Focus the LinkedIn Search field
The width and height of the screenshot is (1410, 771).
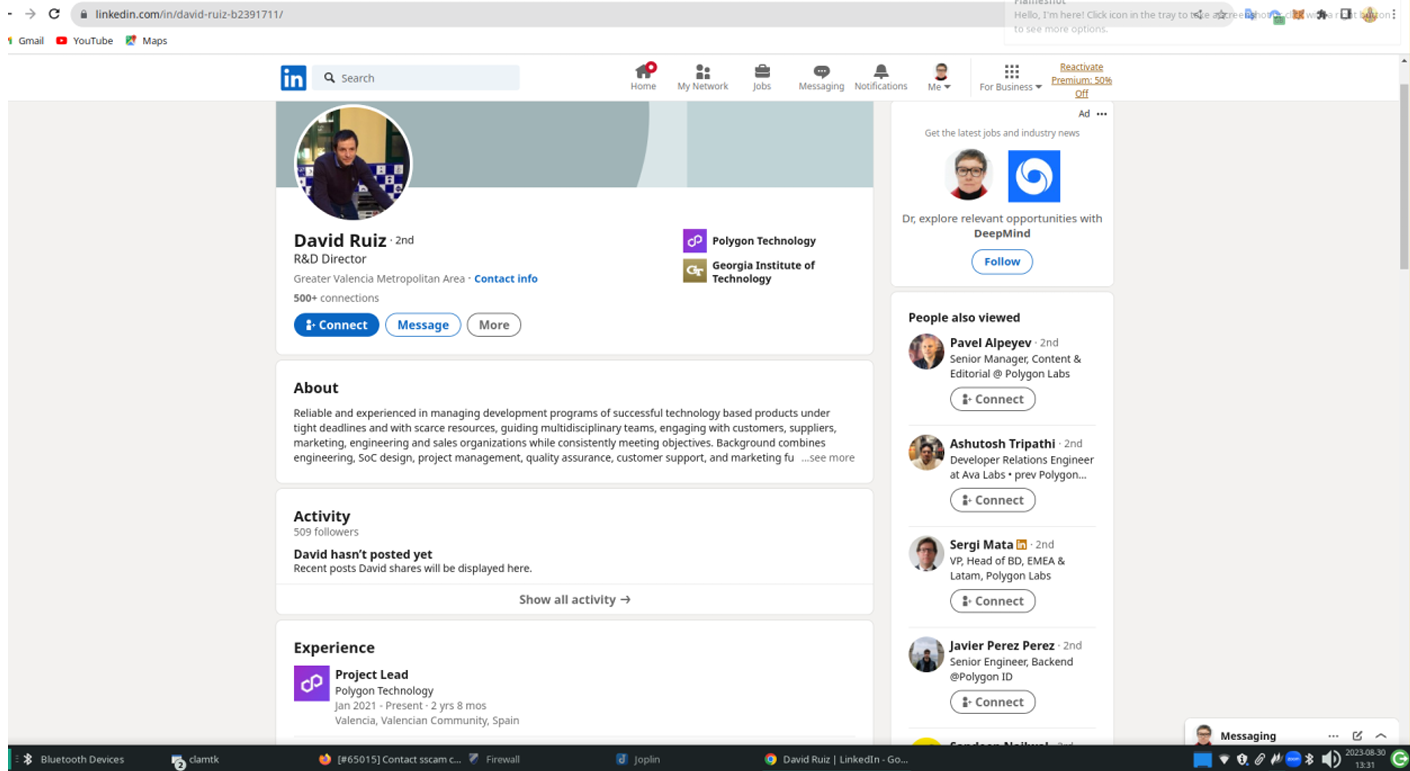coord(416,78)
